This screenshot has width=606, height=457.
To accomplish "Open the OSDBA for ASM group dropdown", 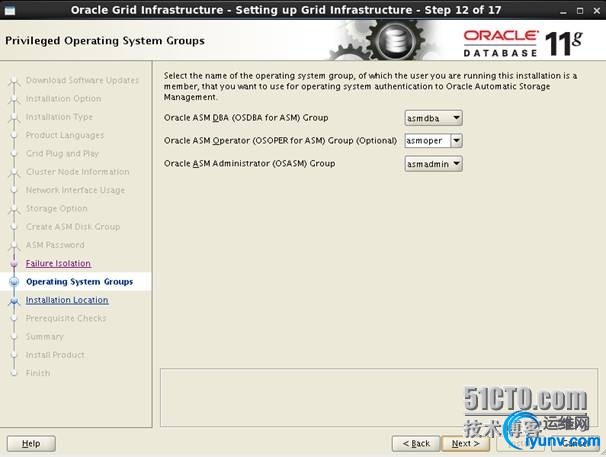I will pyautogui.click(x=433, y=118).
